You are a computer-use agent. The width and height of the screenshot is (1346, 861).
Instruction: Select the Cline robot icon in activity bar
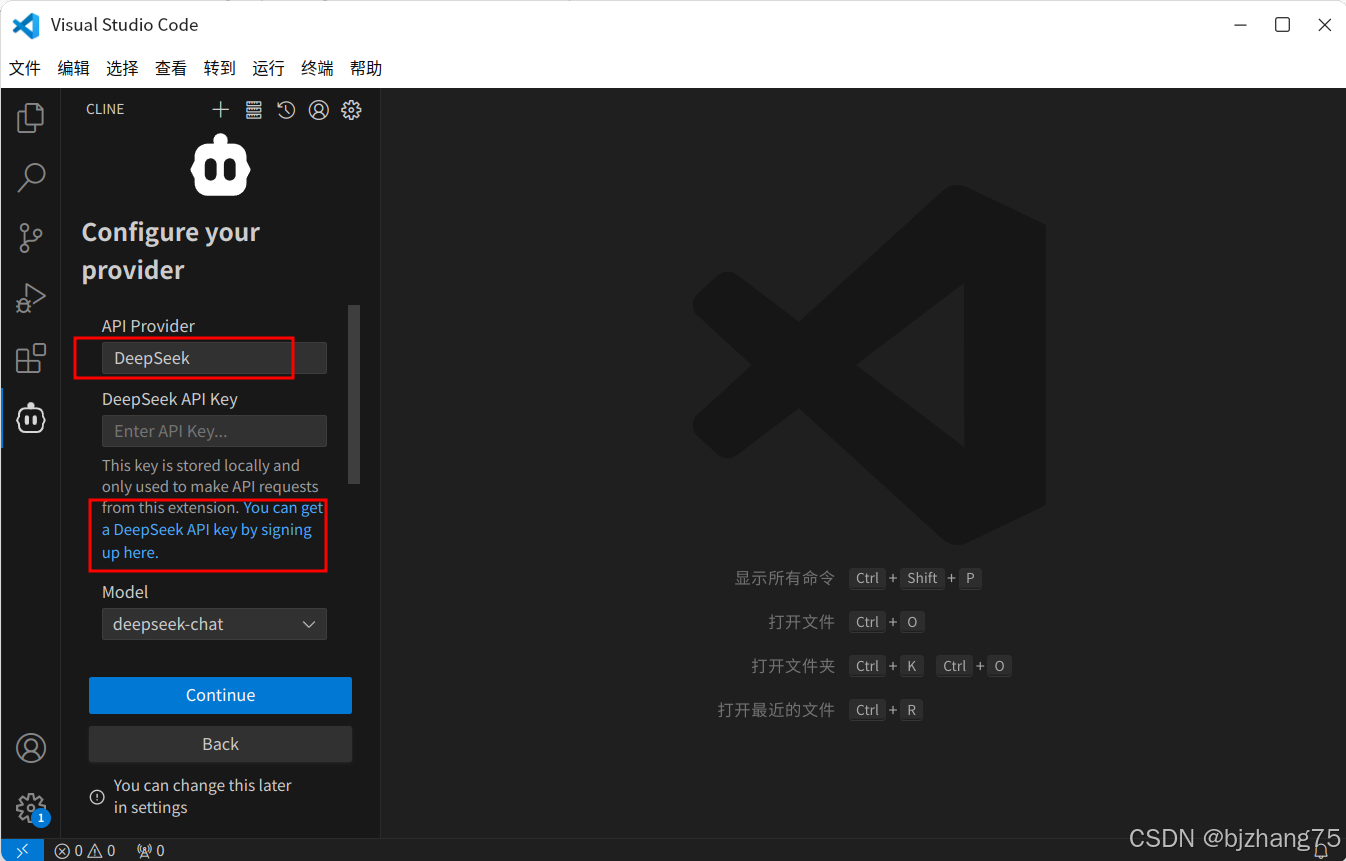coord(31,418)
